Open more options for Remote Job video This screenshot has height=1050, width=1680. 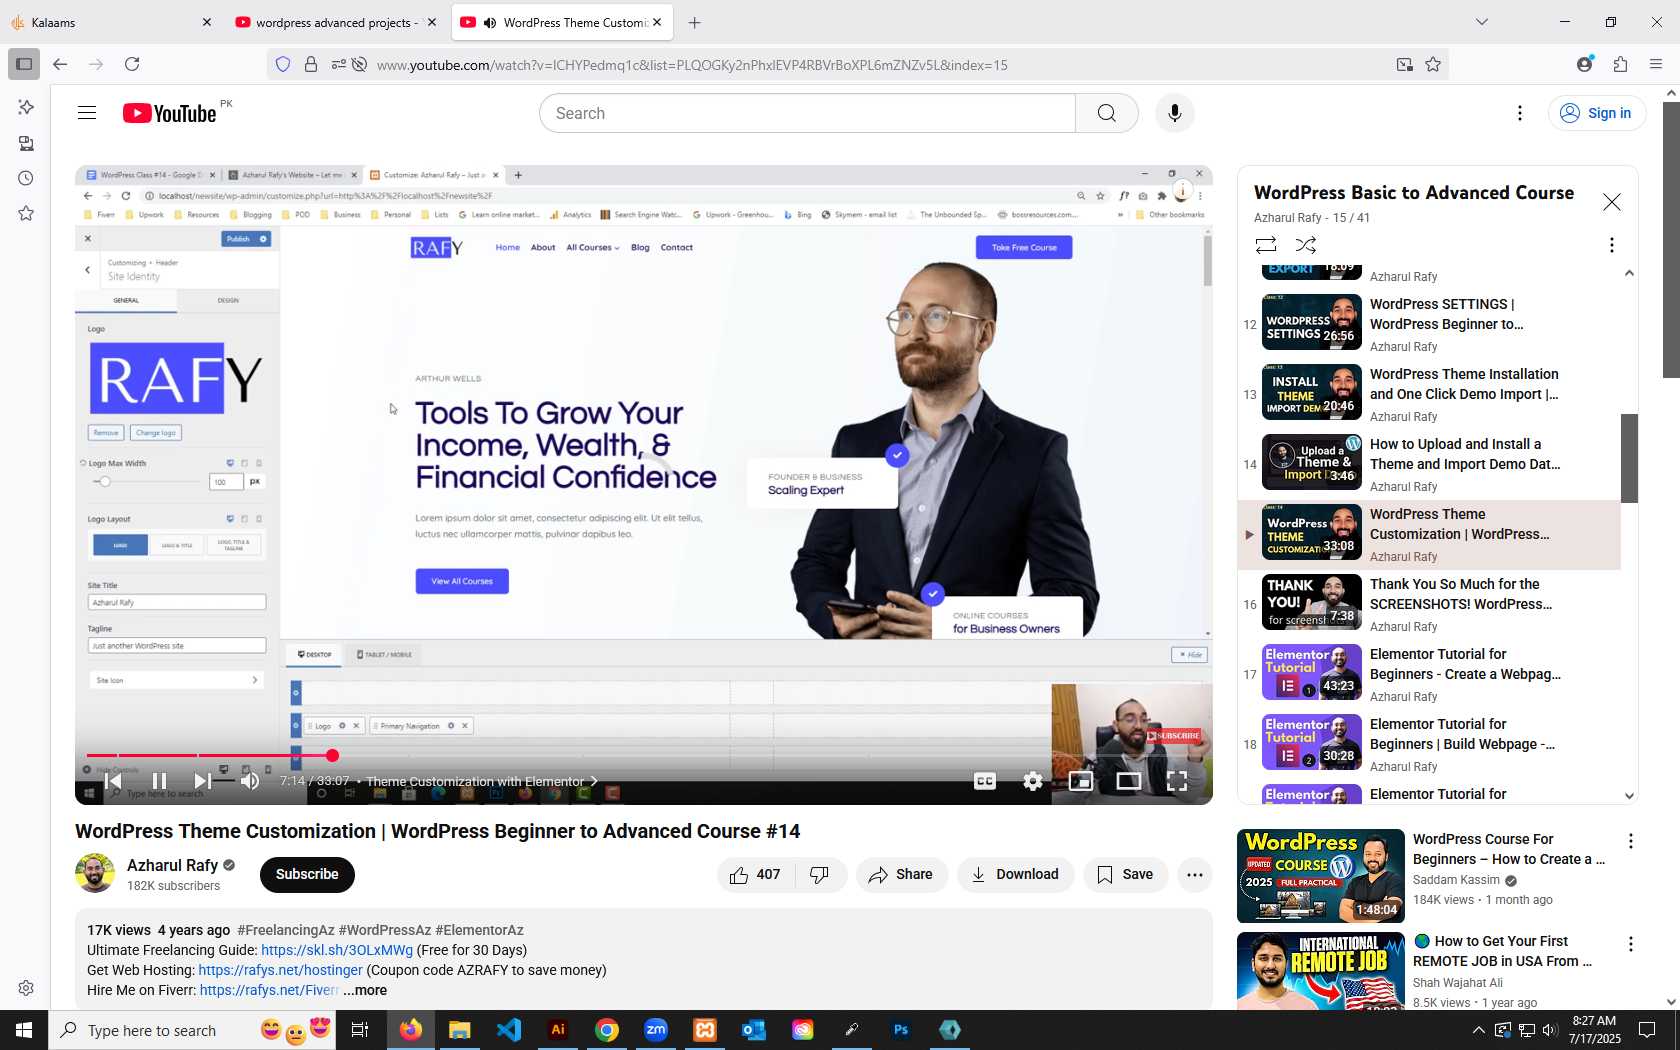point(1630,943)
